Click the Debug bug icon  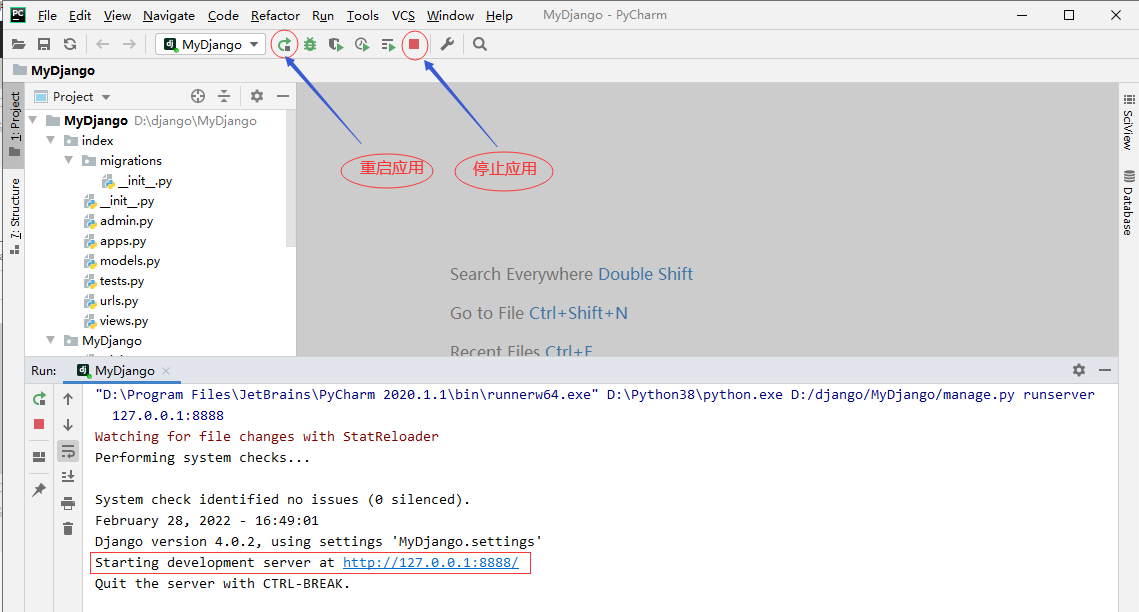310,44
